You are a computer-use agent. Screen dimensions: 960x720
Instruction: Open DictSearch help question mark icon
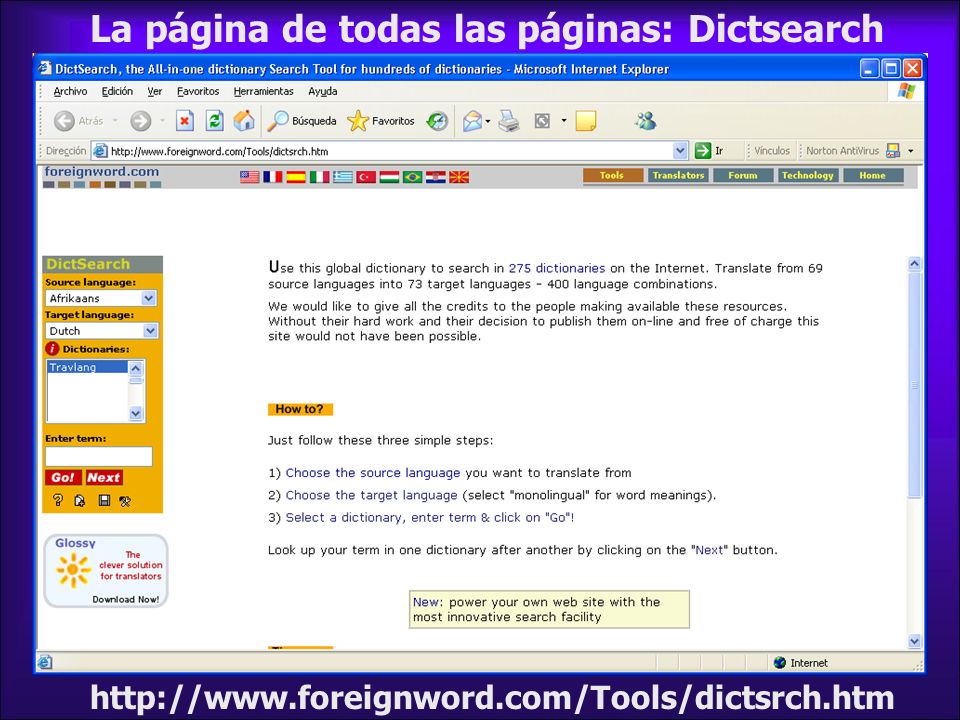58,501
